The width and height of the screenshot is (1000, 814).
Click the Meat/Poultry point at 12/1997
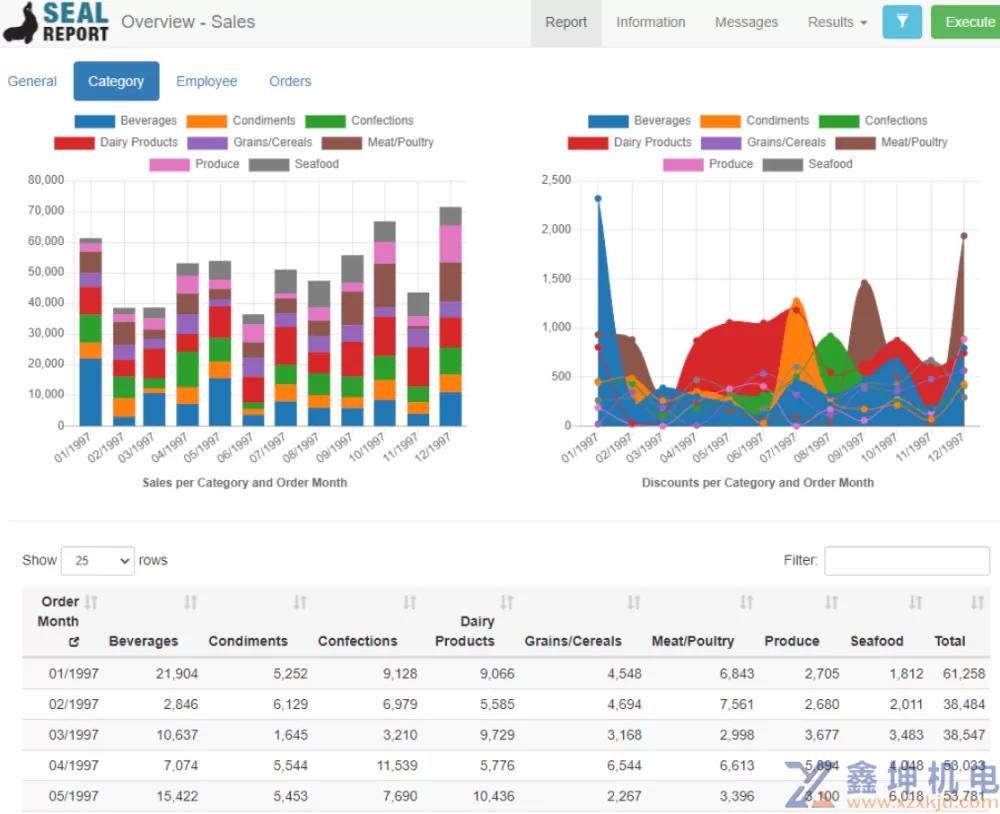click(964, 236)
